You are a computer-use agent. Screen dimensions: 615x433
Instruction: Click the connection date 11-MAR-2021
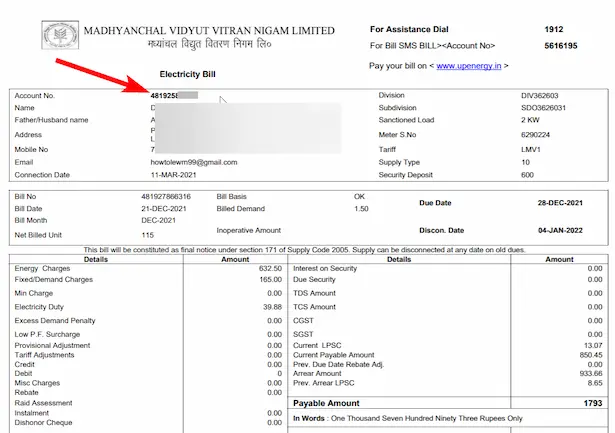pos(173,175)
